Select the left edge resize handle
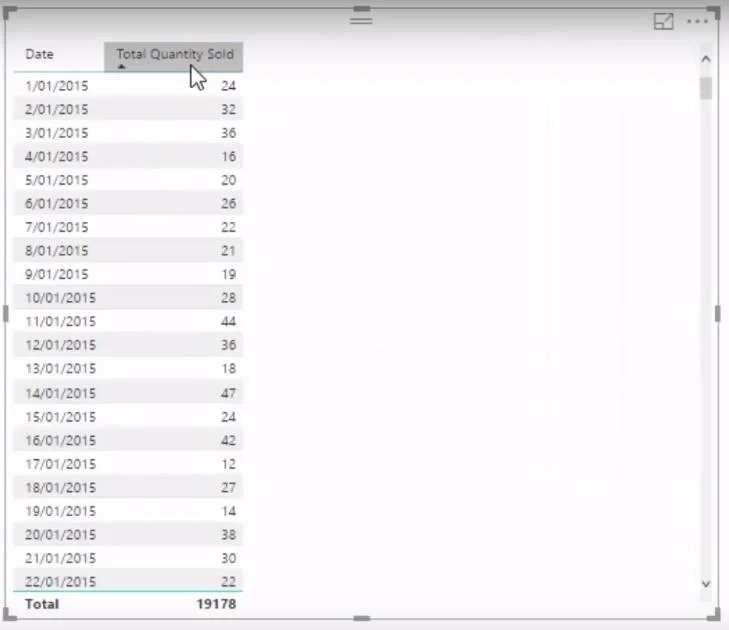The width and height of the screenshot is (729, 630). (x=6, y=314)
